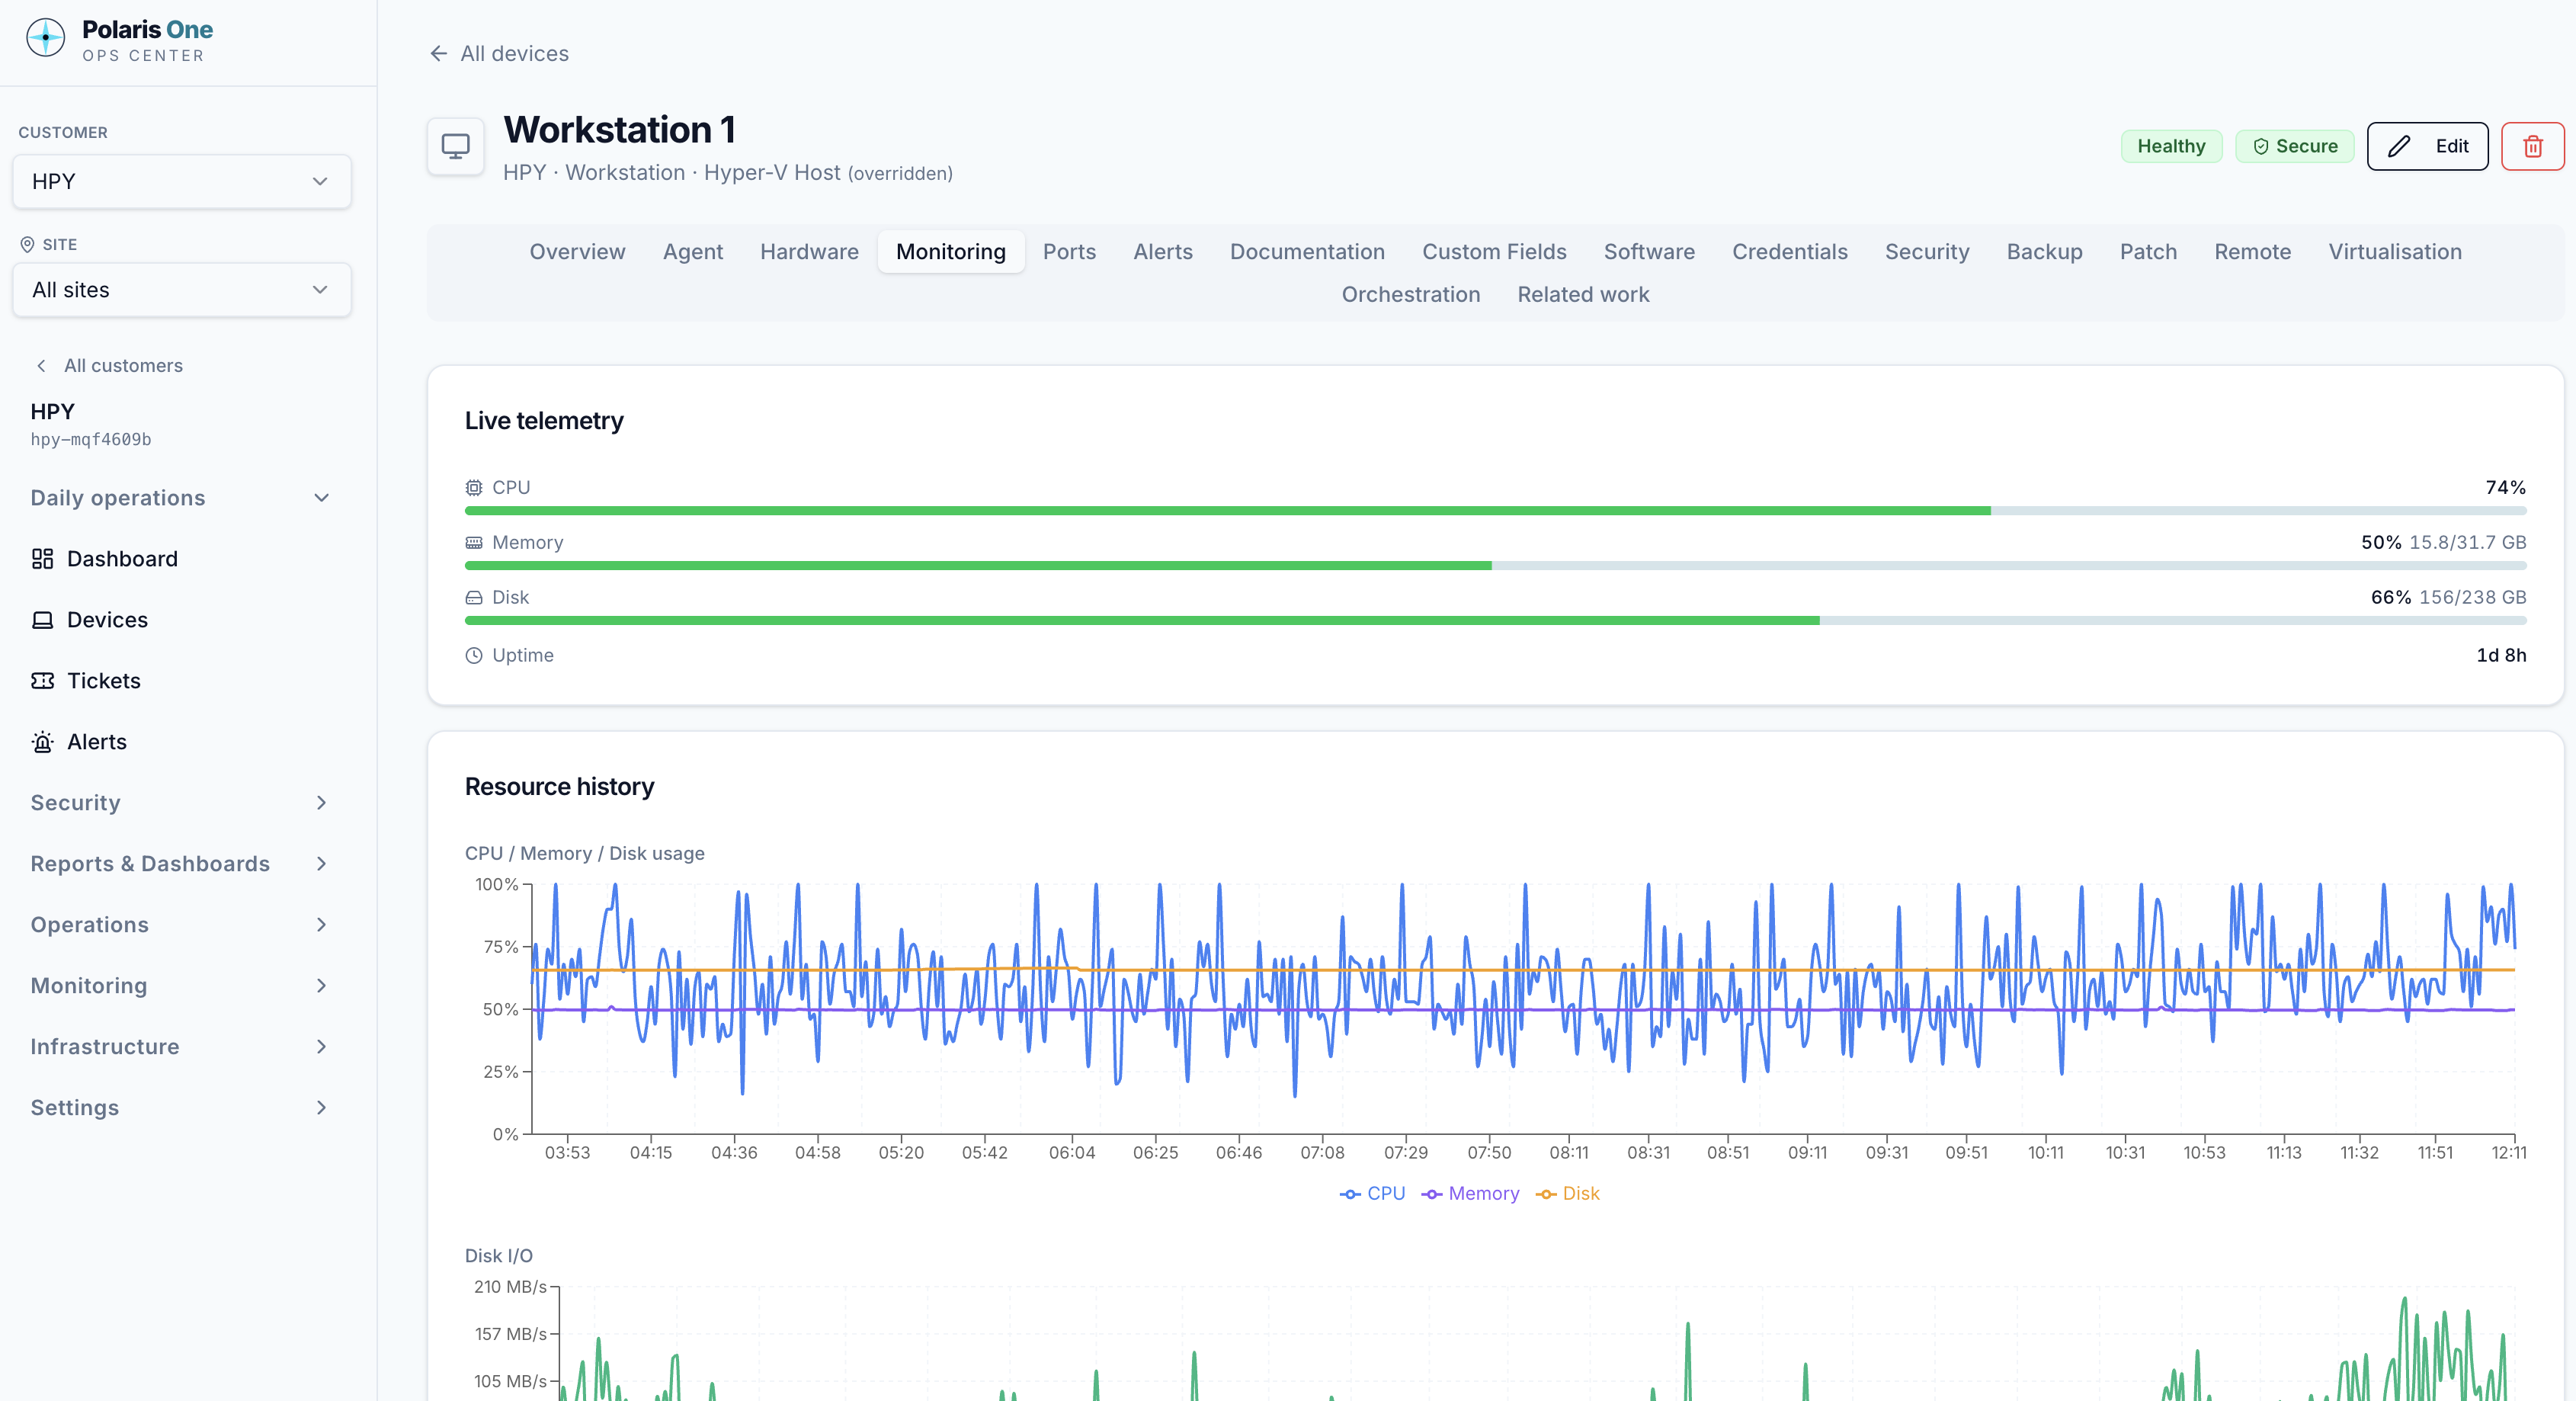This screenshot has height=1401, width=2576.
Task: Click the CPU usage progress bar
Action: point(1495,511)
